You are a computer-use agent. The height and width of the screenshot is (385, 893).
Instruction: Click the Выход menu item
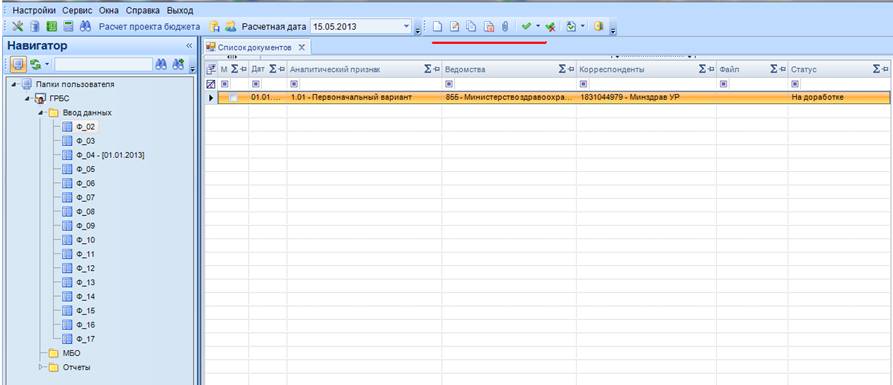click(180, 11)
